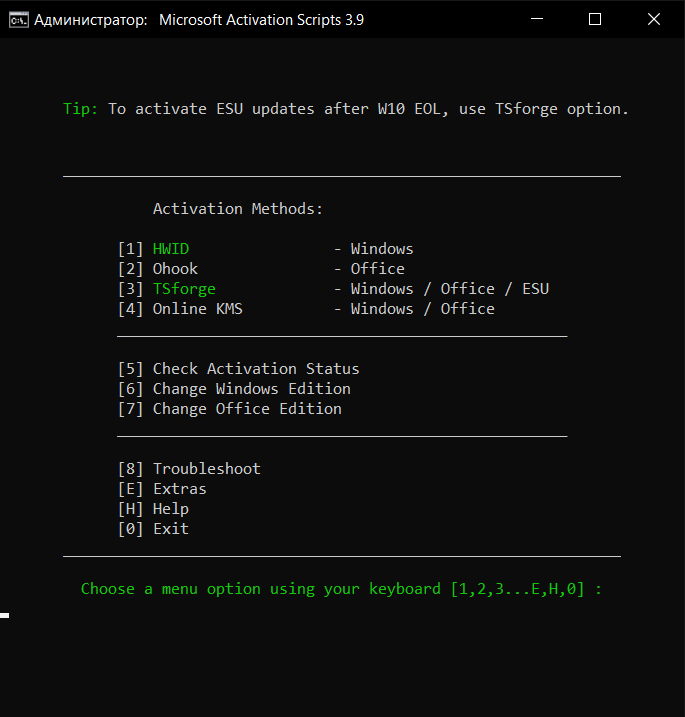Click the [E] Extras line
Viewport: 685px width, 717px height.
coord(162,489)
